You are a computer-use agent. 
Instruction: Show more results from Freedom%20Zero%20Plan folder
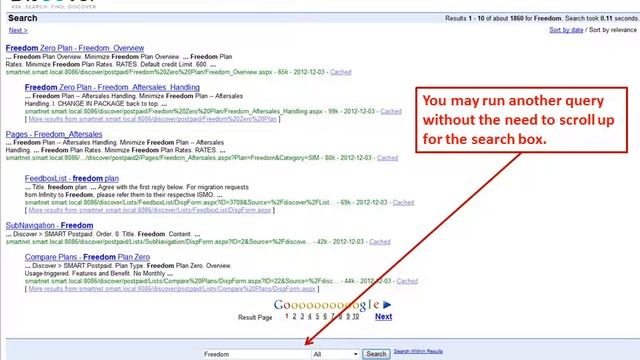click(153, 119)
